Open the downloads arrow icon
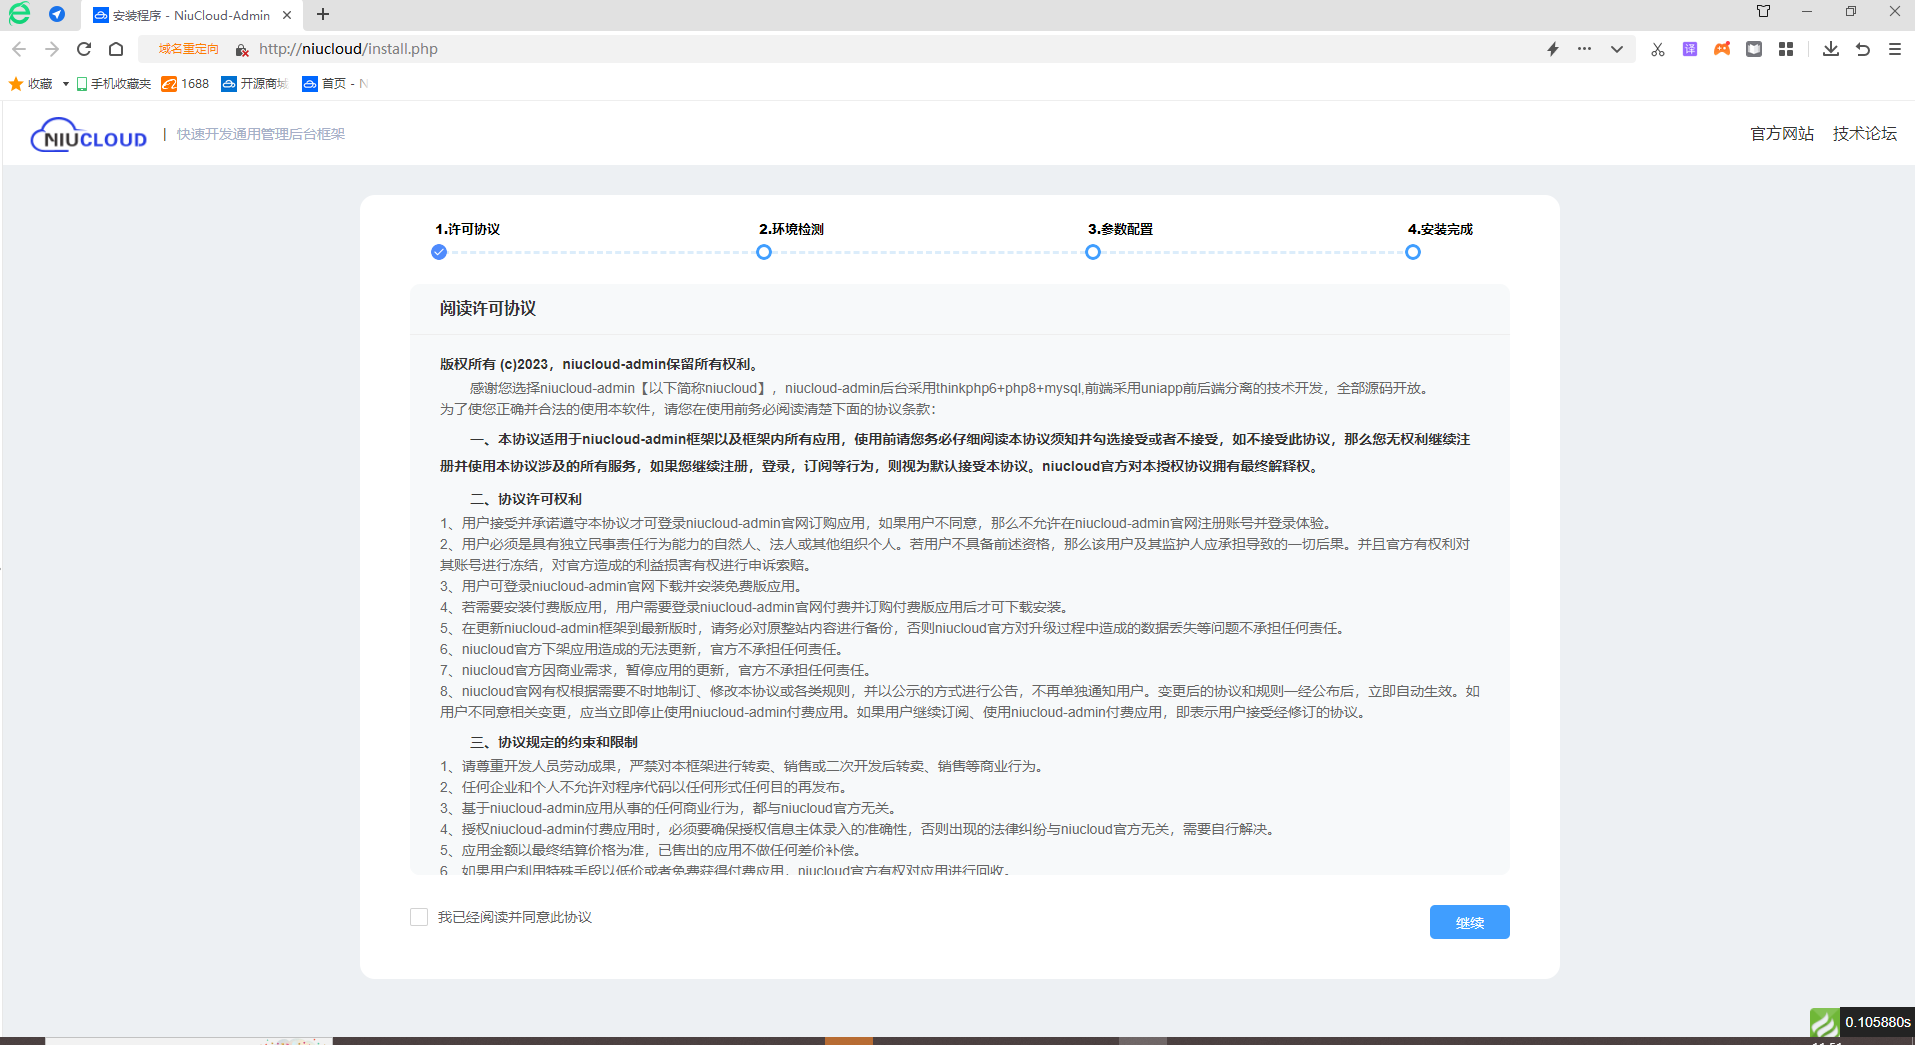This screenshot has width=1915, height=1045. click(x=1830, y=49)
